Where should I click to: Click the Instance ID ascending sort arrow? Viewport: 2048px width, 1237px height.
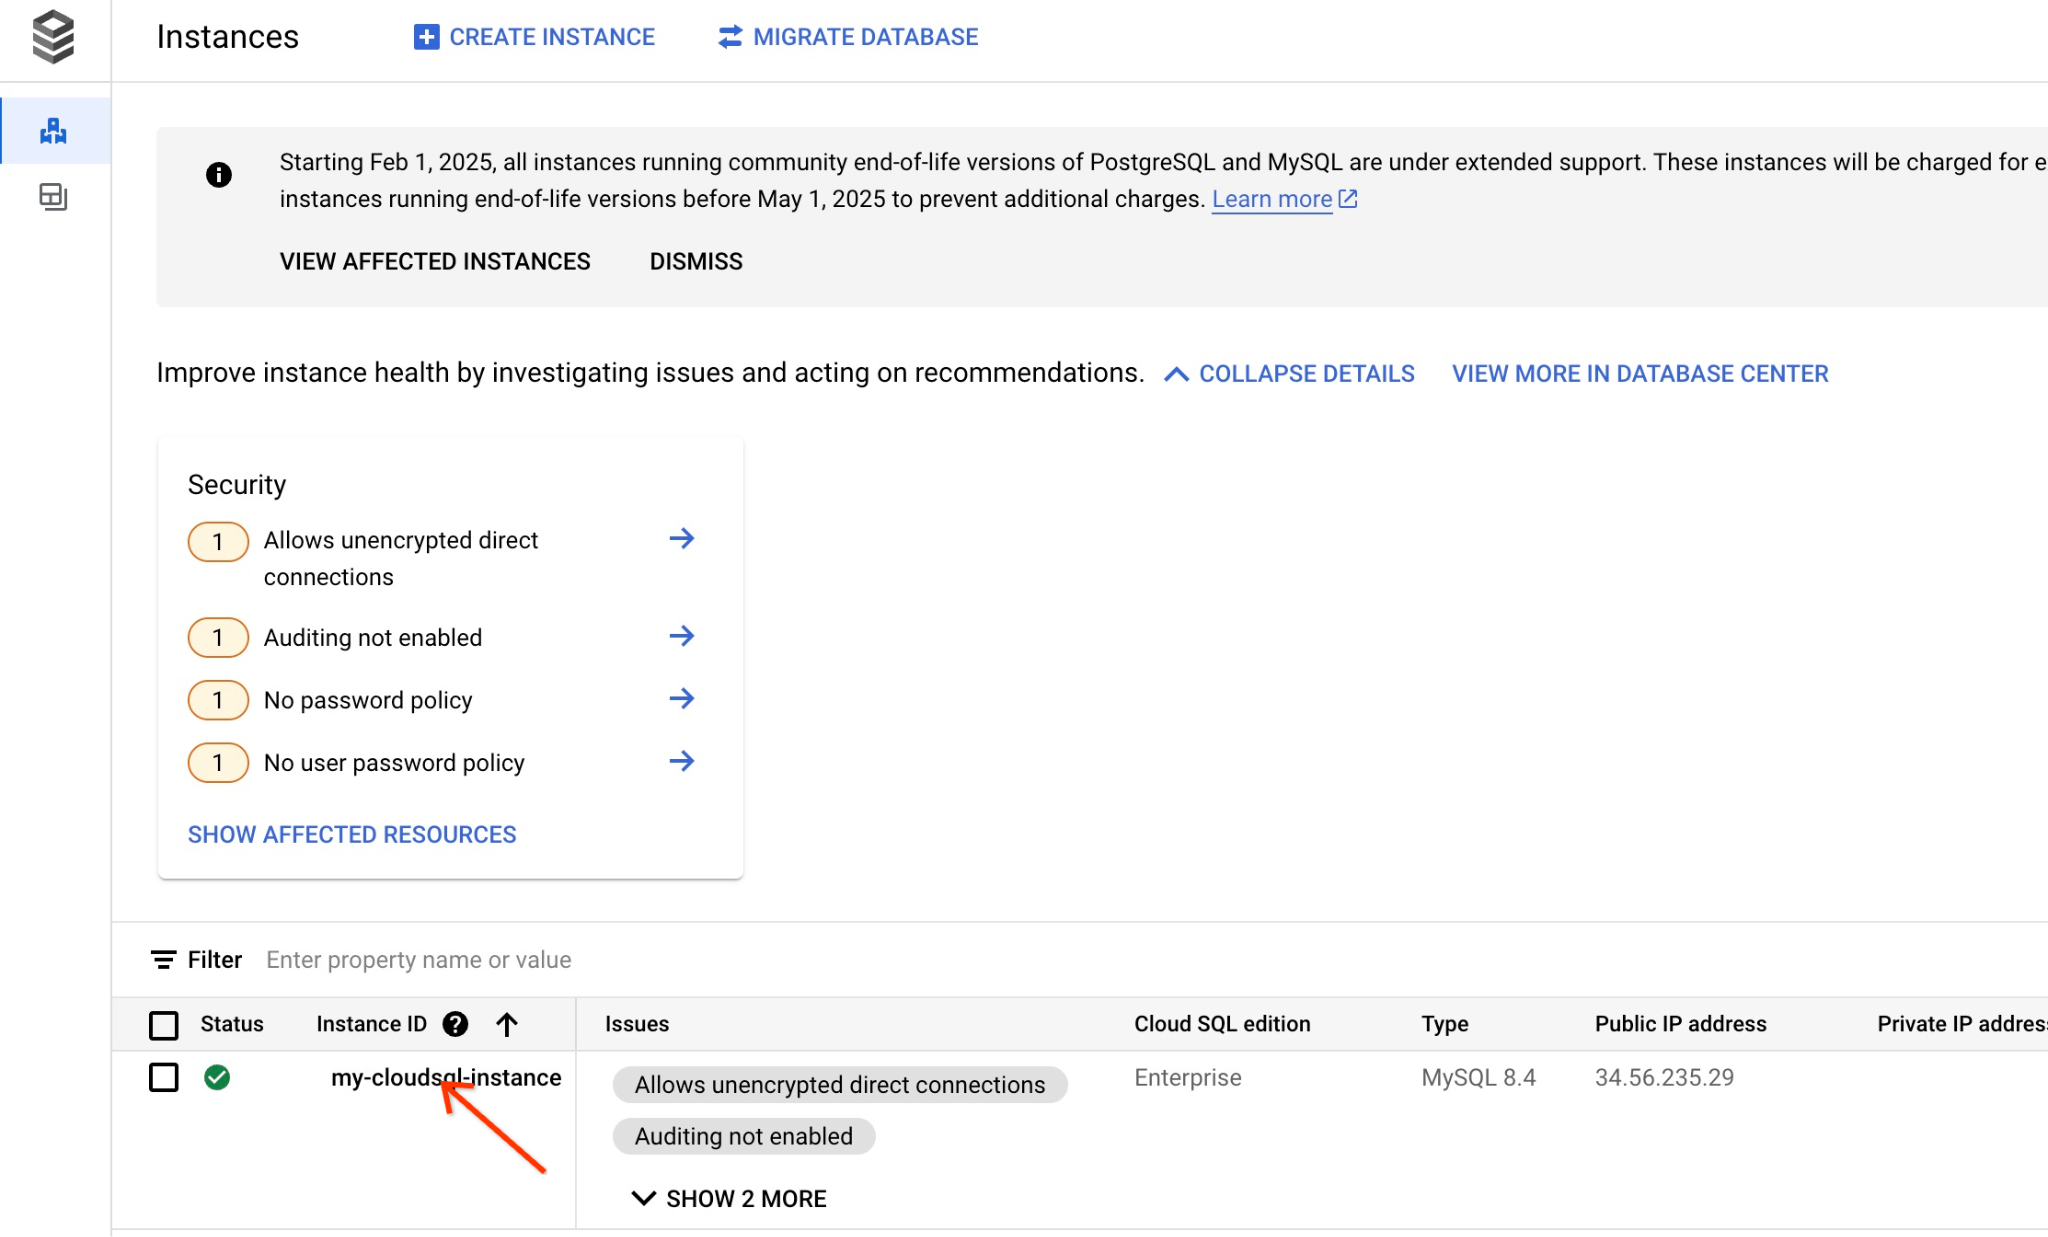pos(507,1023)
